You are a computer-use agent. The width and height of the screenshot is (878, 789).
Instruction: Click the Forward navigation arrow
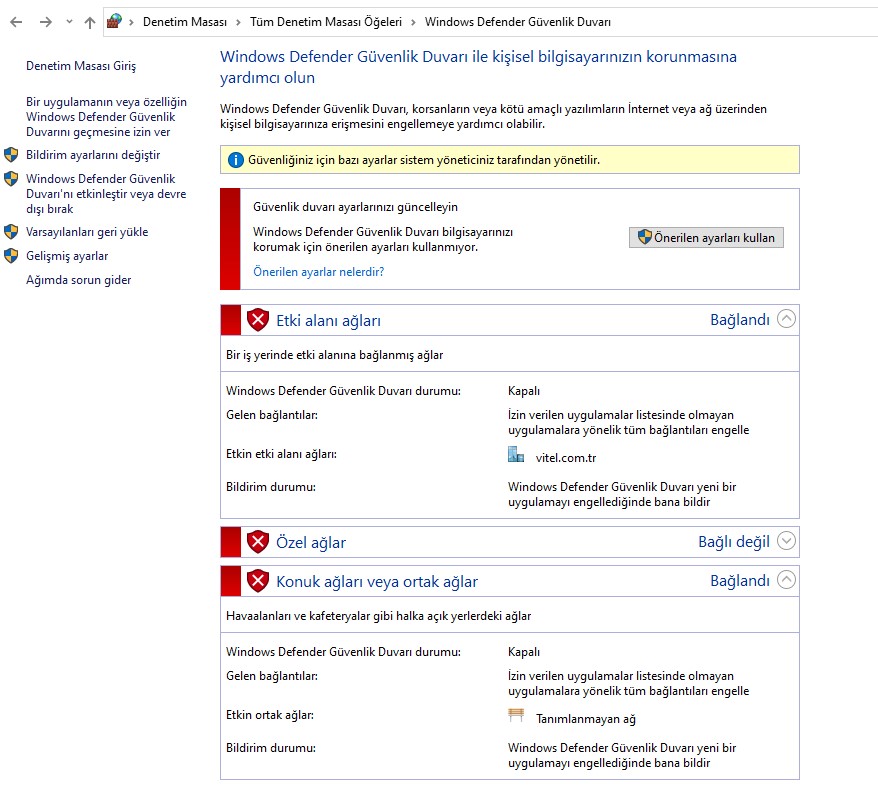point(46,22)
